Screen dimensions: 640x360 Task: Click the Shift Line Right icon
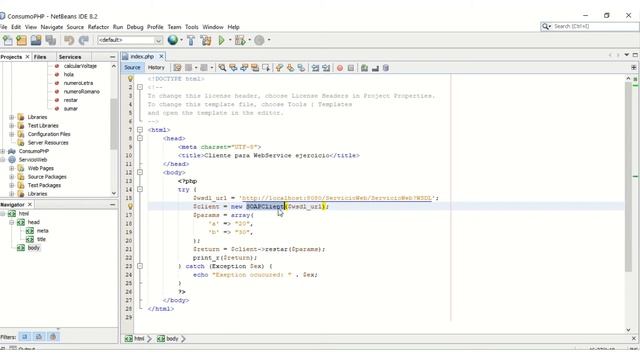[x=326, y=68]
